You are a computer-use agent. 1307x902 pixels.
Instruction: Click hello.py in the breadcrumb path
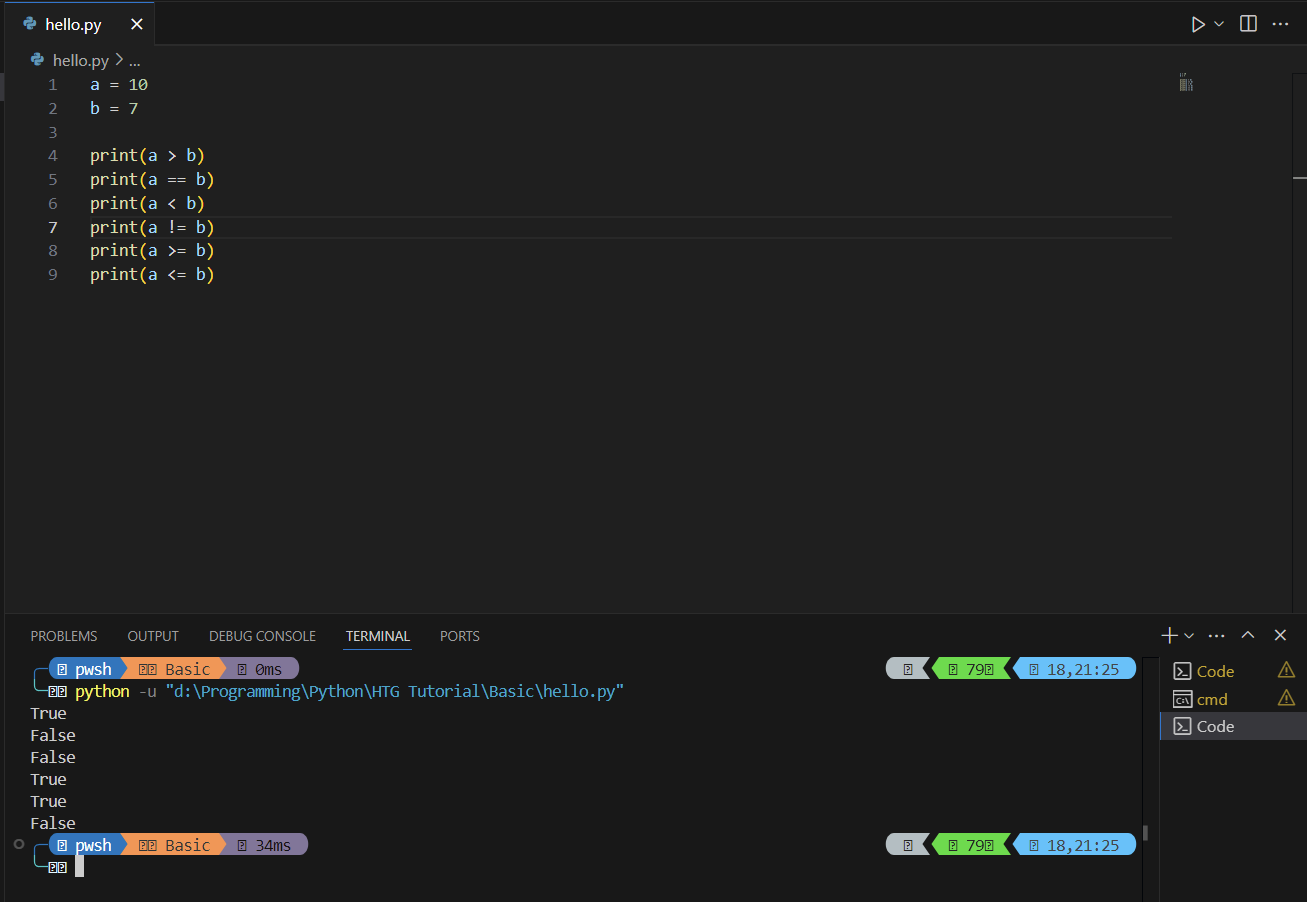pyautogui.click(x=80, y=60)
